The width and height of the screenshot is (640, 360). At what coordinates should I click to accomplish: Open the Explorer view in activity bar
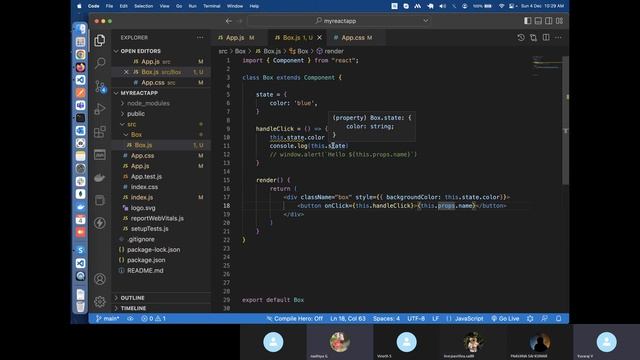[x=100, y=40]
